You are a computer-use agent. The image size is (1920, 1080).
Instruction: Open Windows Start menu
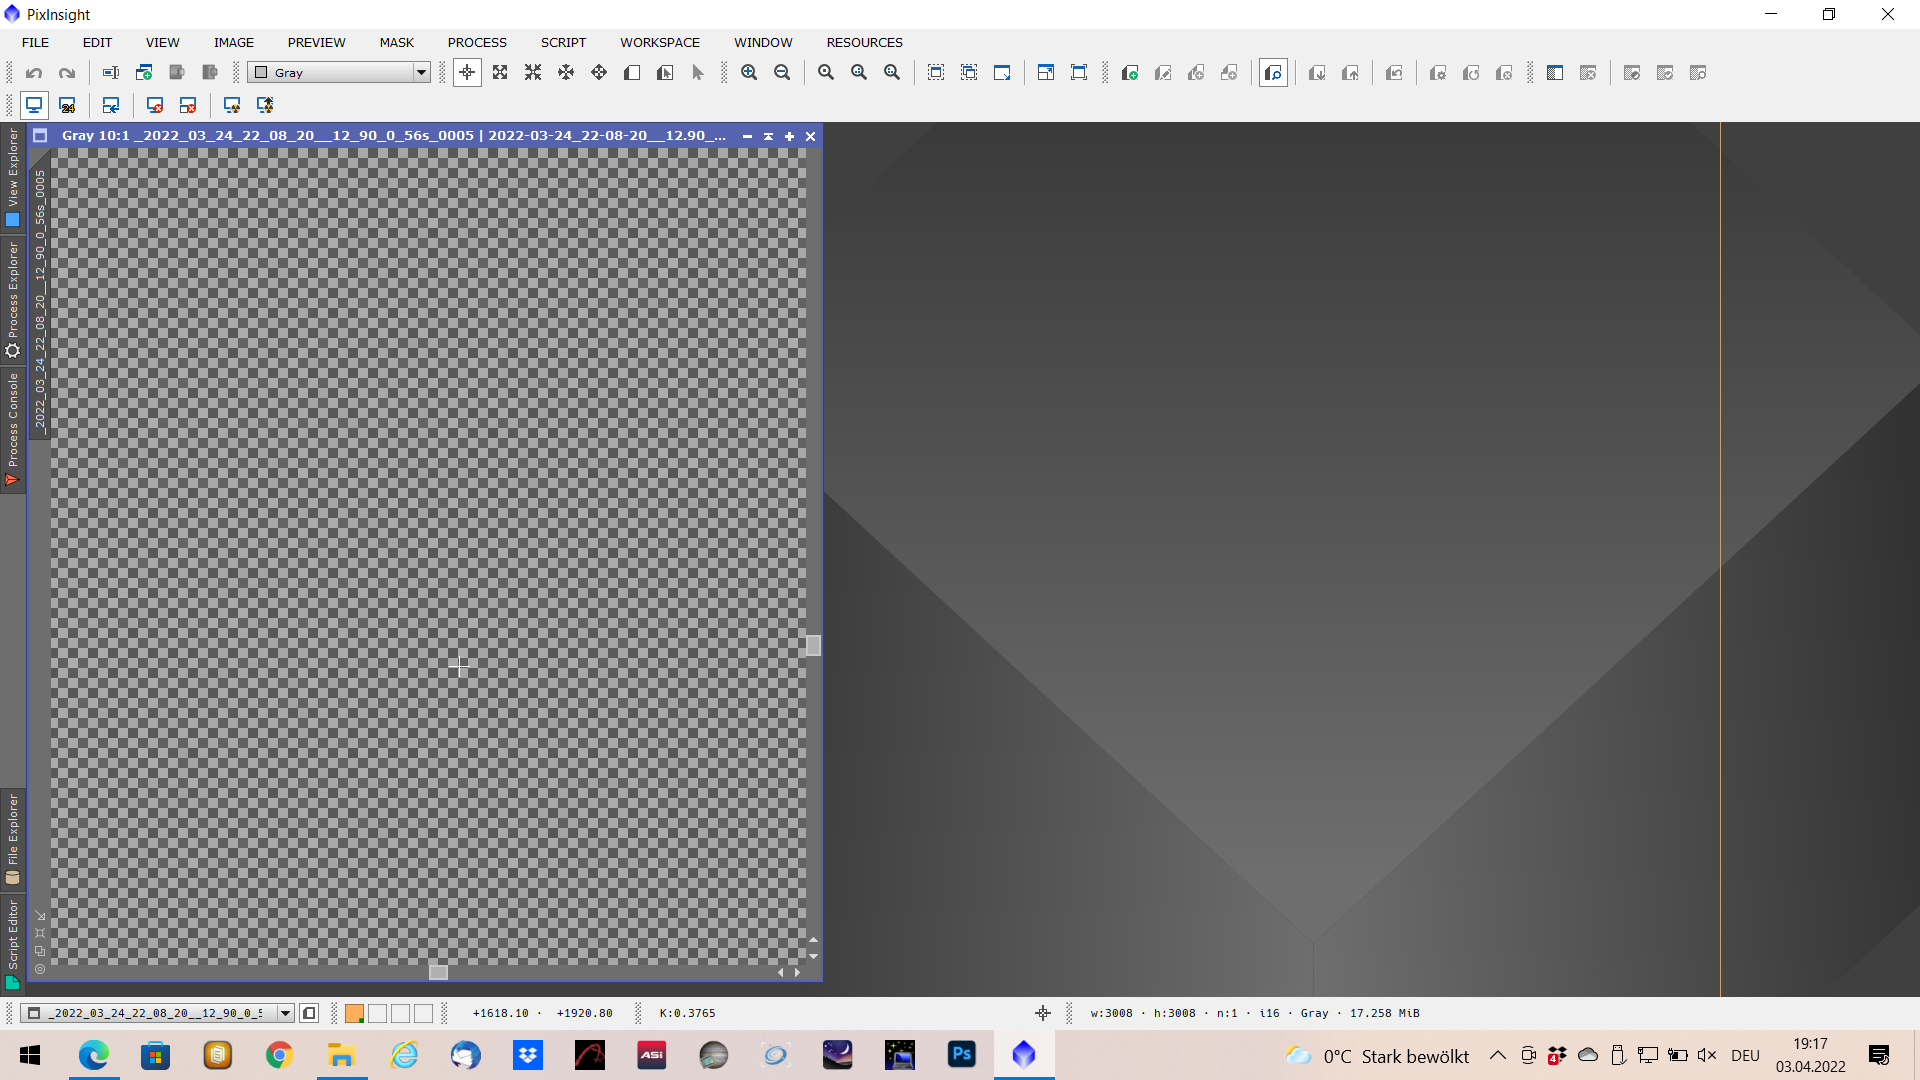pos(30,1055)
